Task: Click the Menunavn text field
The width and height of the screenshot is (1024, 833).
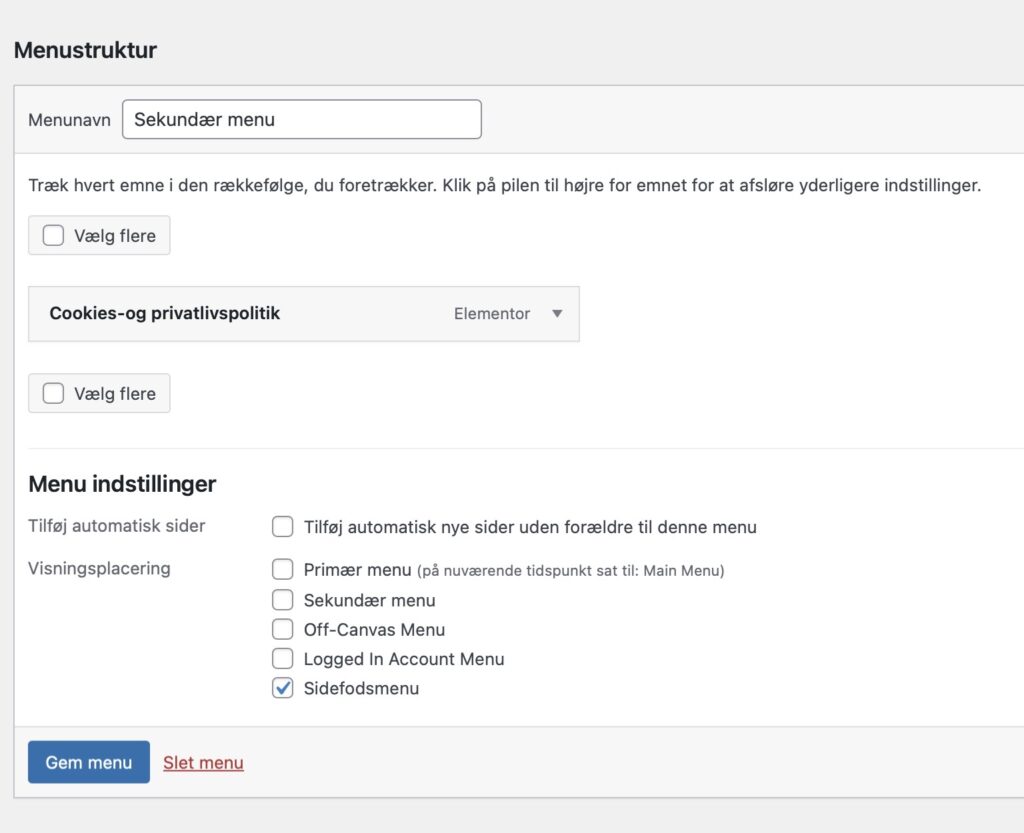Action: [302, 119]
